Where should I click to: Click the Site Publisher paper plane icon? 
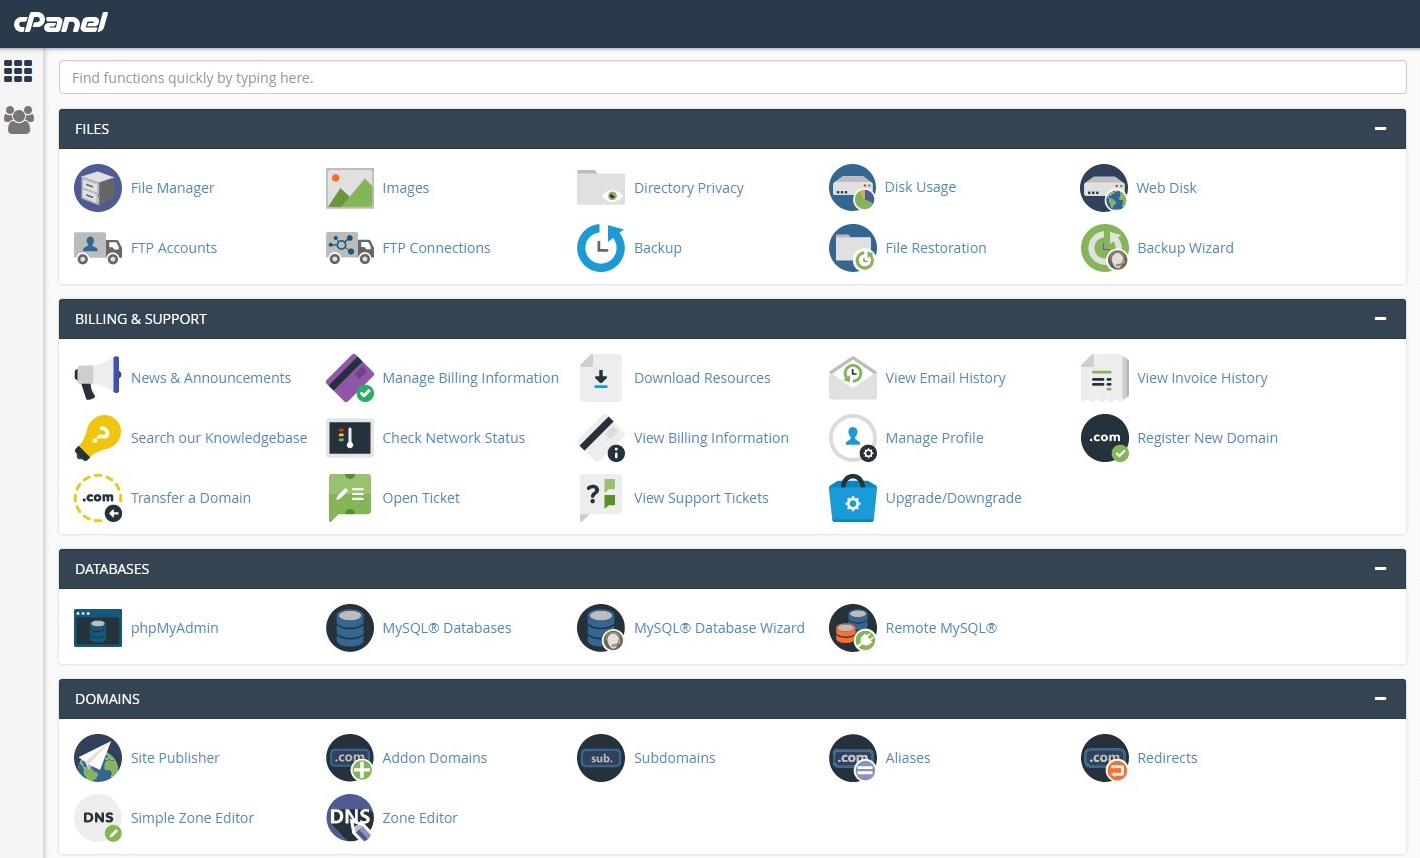coord(98,758)
